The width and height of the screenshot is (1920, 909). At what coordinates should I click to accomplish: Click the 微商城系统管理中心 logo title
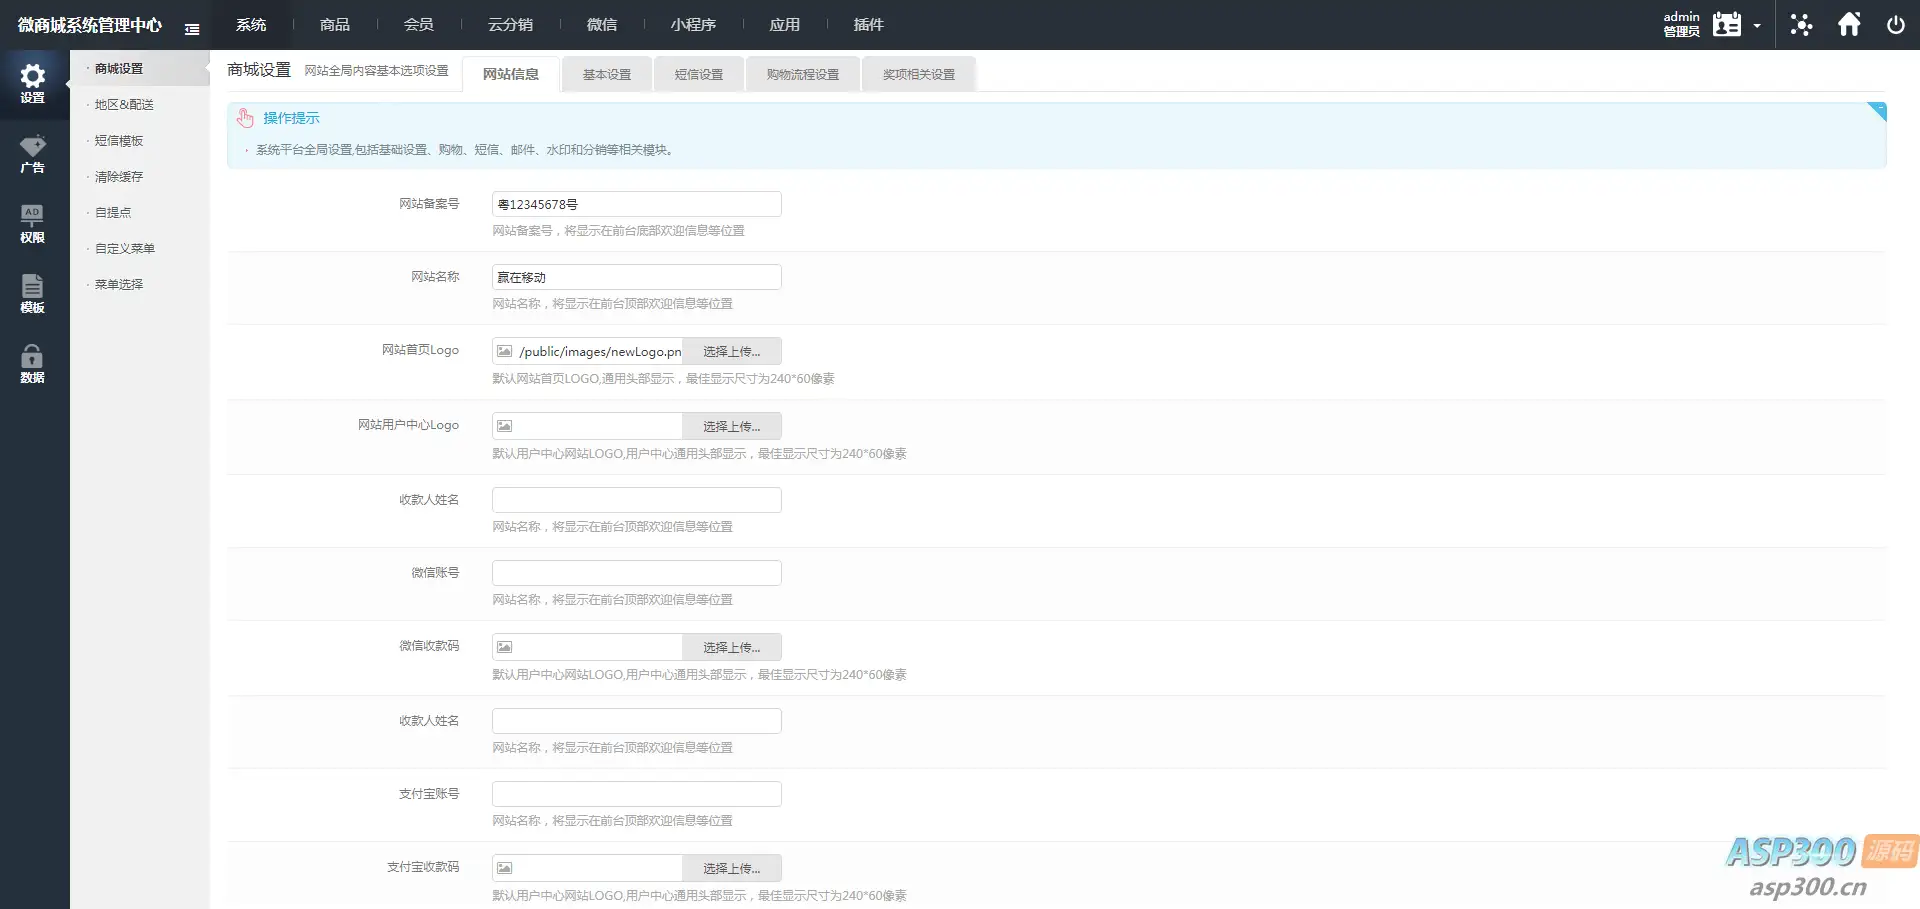[x=90, y=25]
